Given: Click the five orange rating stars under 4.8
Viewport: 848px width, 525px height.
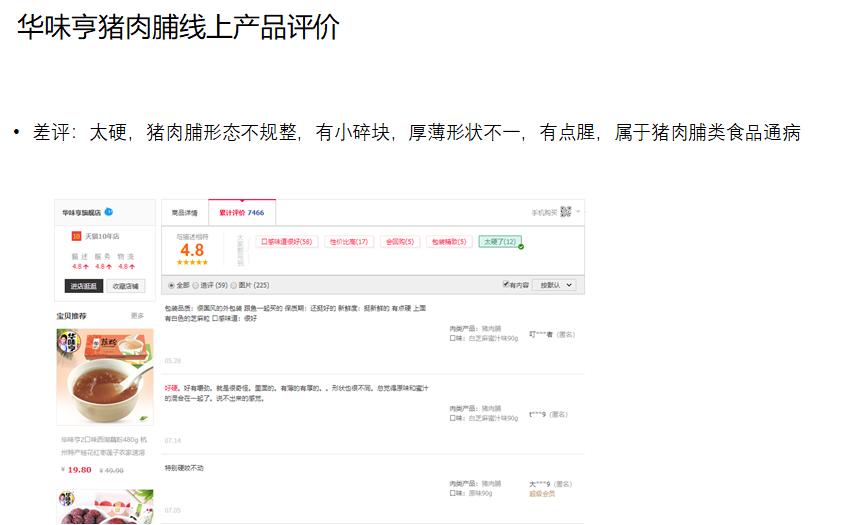Looking at the screenshot, I should 192,262.
